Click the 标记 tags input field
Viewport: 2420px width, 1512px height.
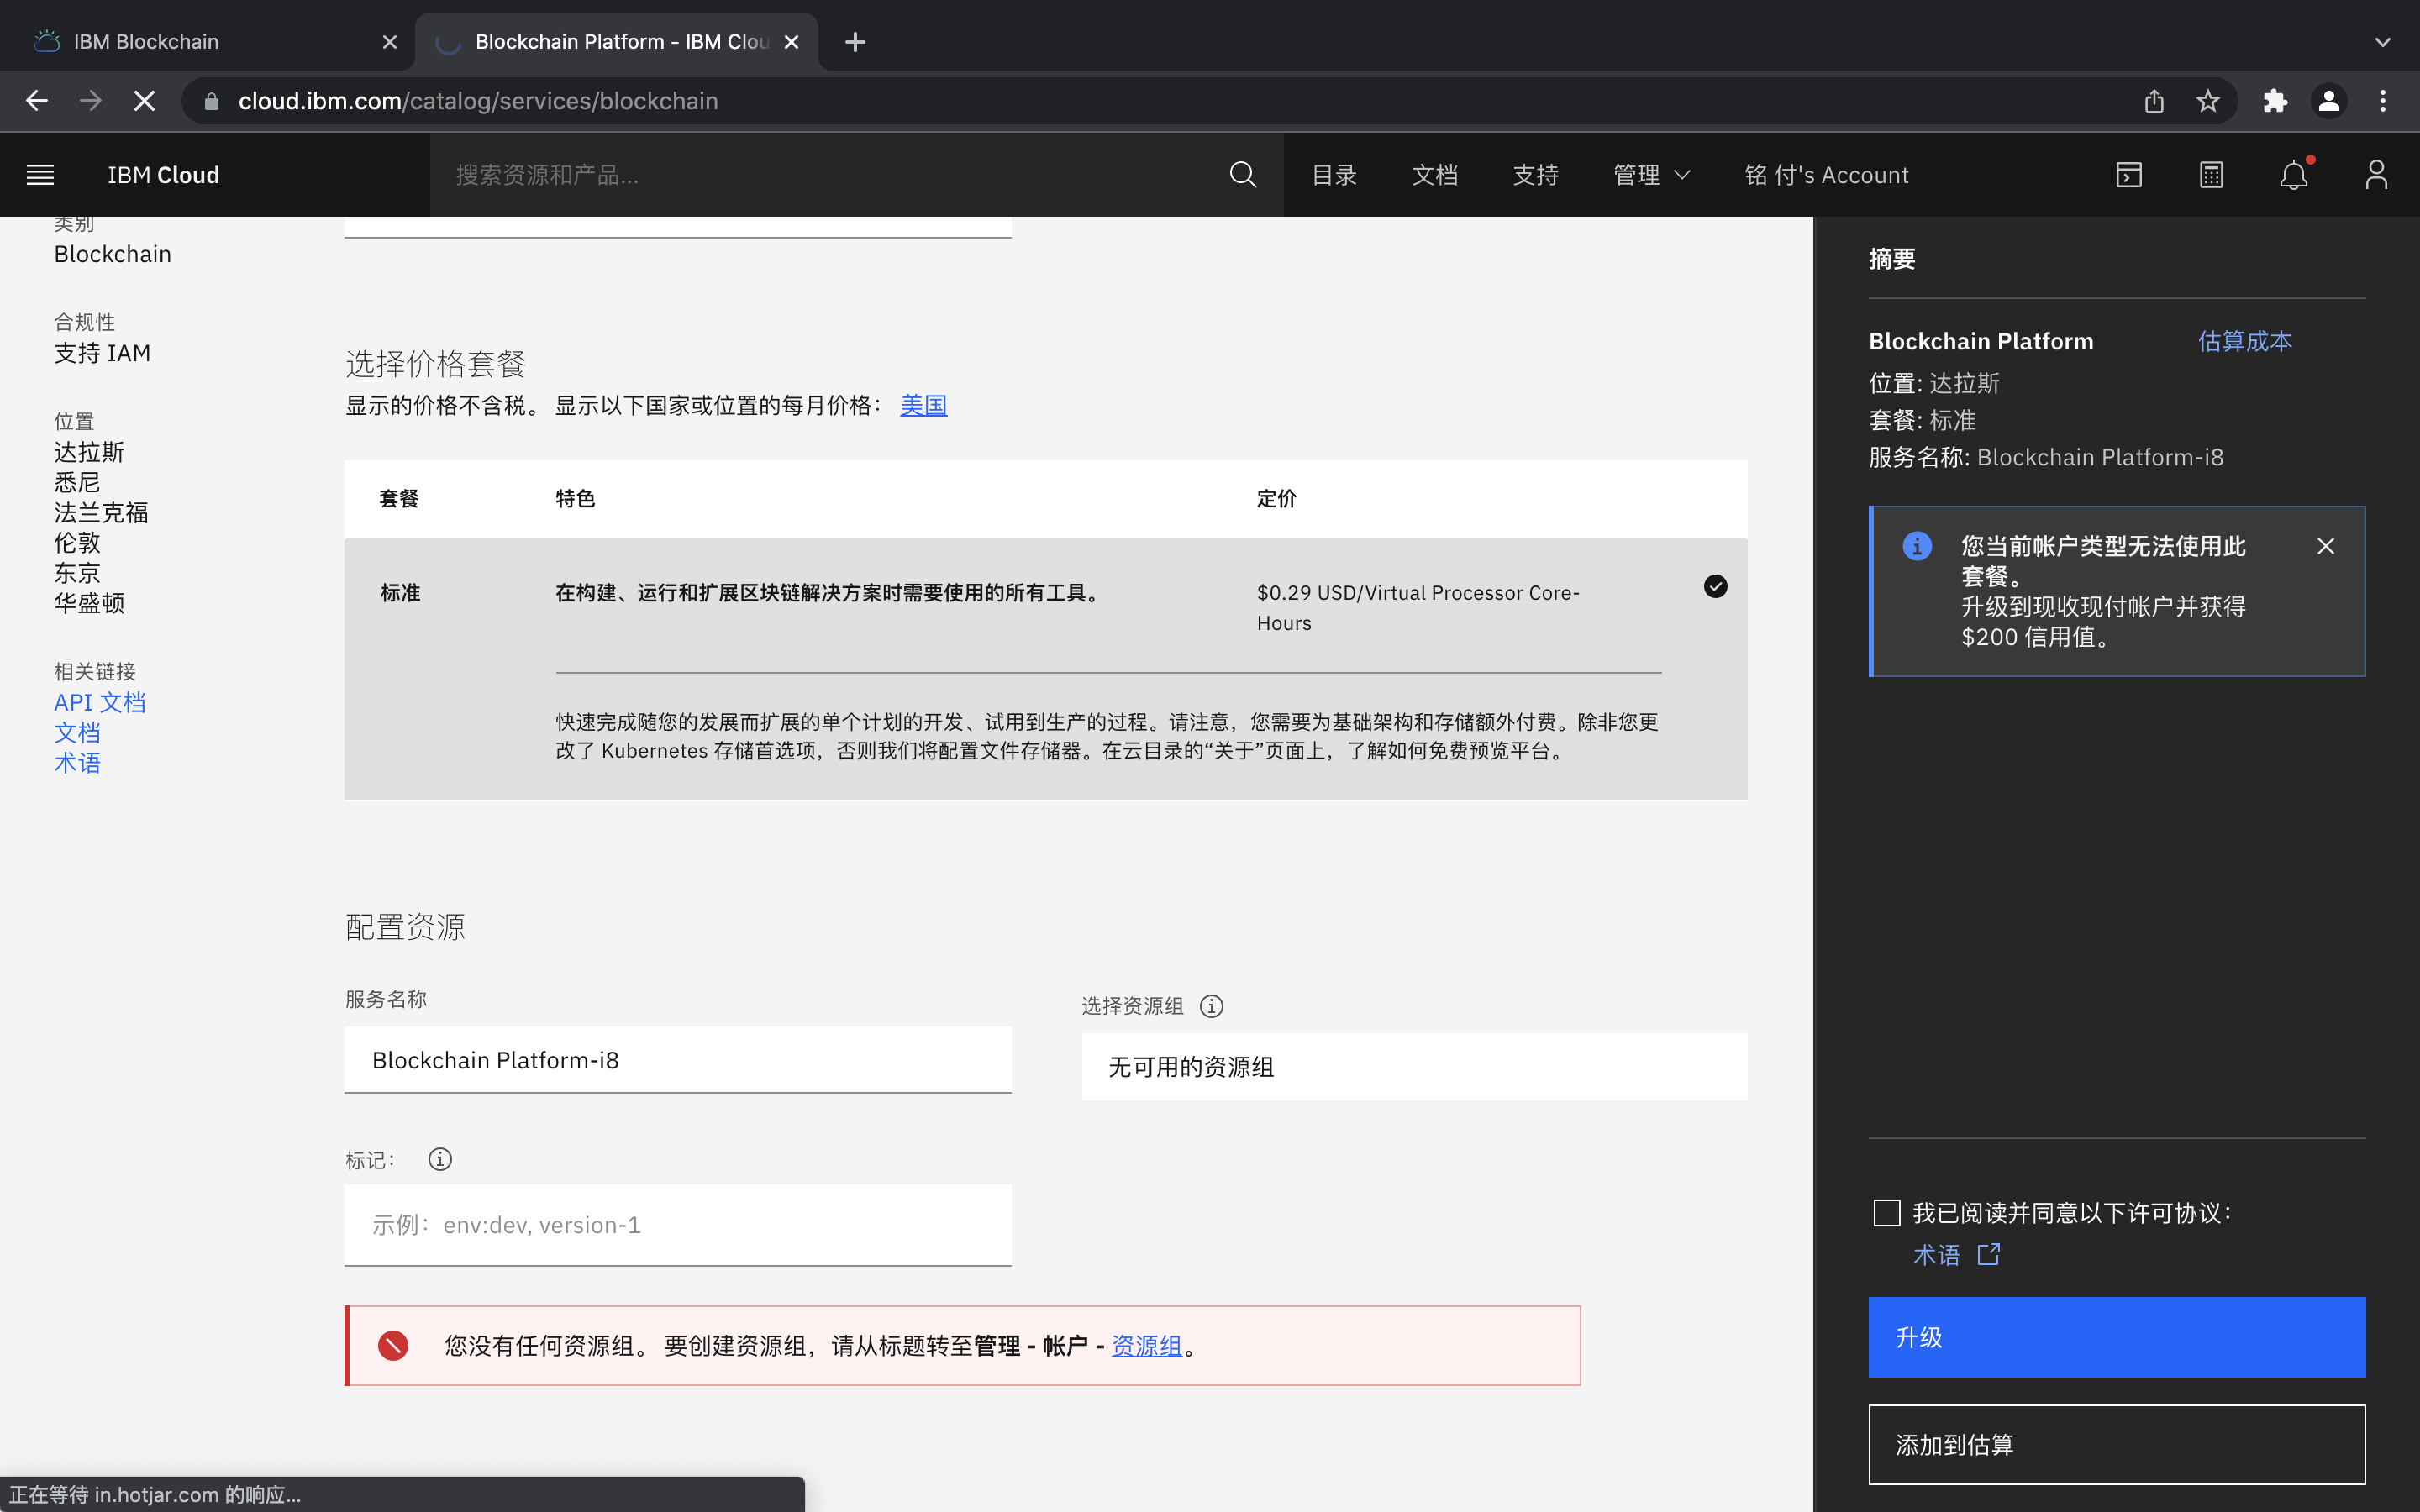pos(677,1225)
